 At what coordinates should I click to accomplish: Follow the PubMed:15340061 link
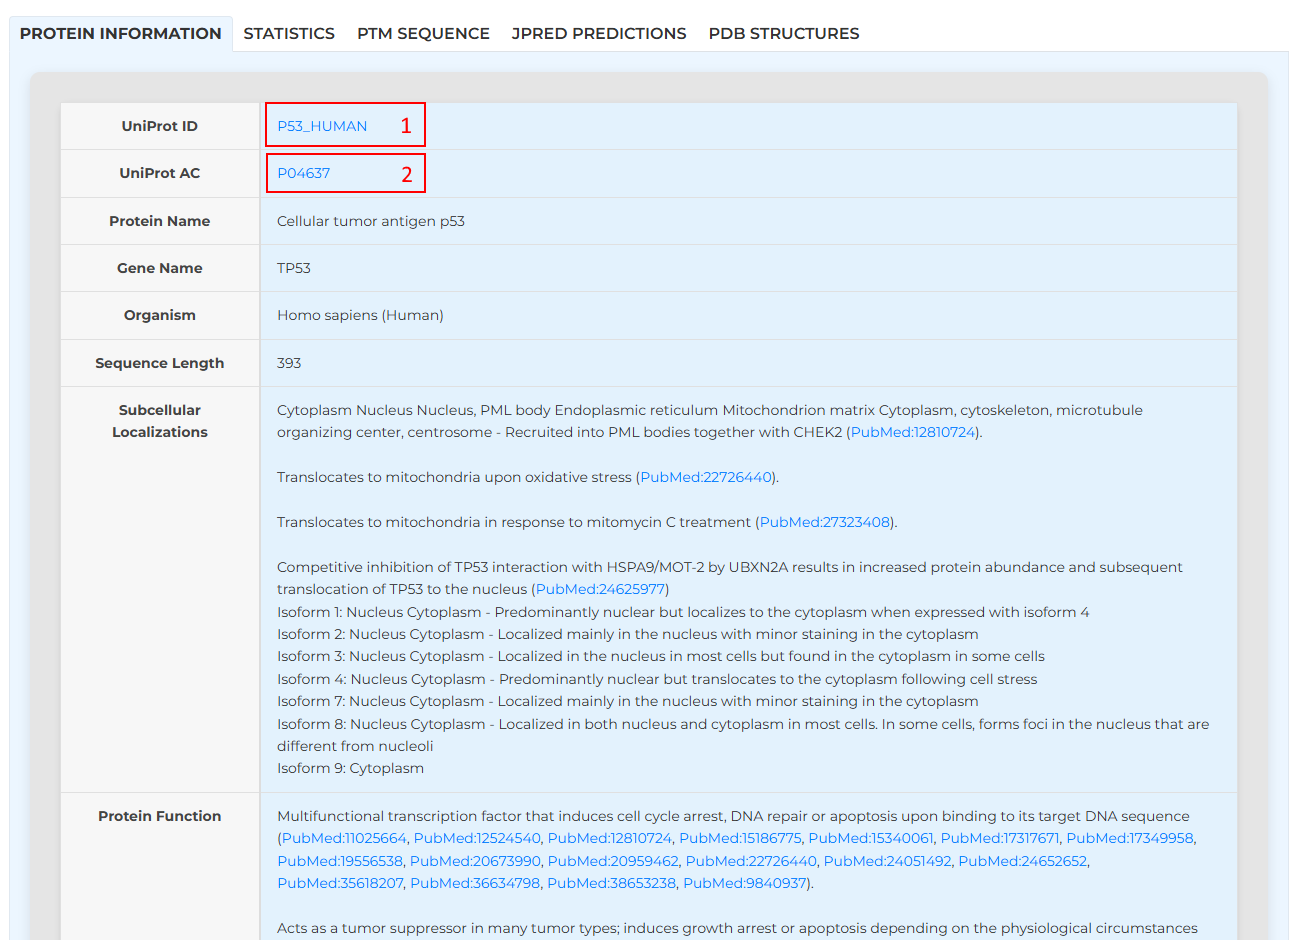[870, 838]
